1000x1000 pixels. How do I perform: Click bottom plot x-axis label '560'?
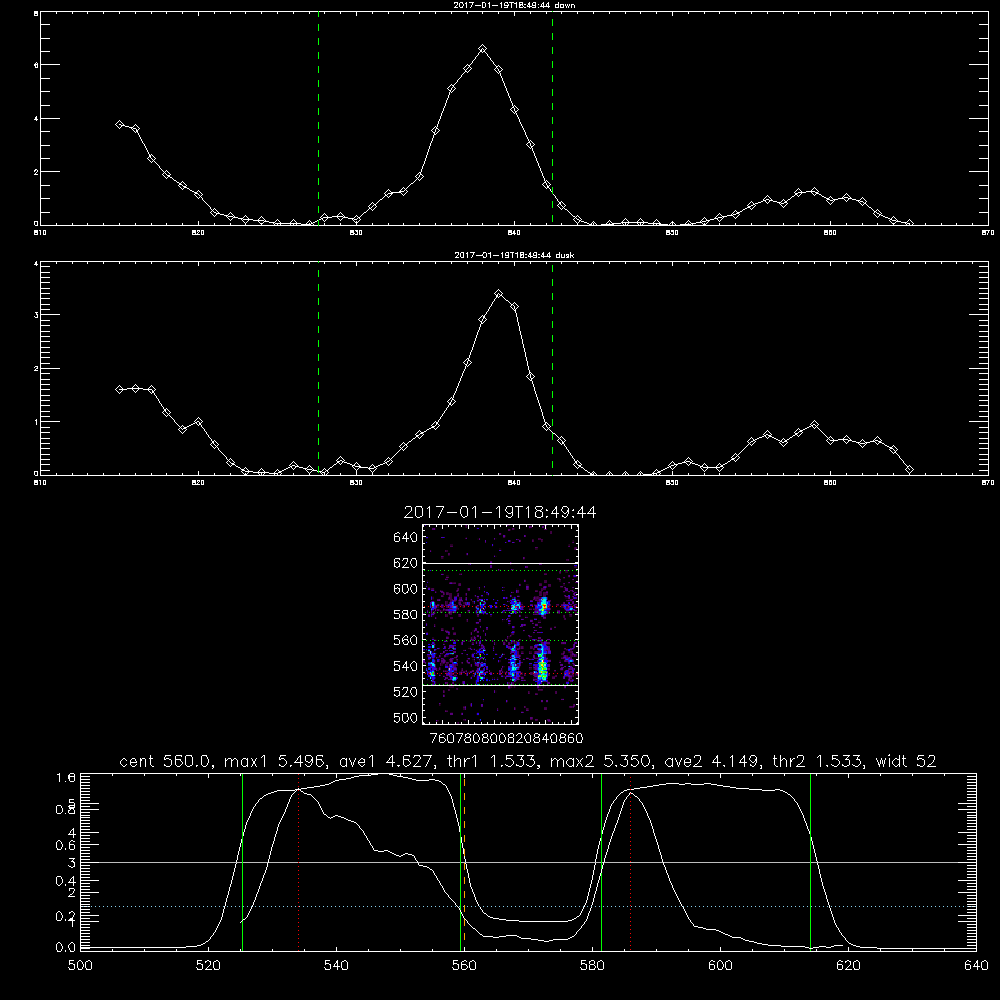(x=464, y=966)
